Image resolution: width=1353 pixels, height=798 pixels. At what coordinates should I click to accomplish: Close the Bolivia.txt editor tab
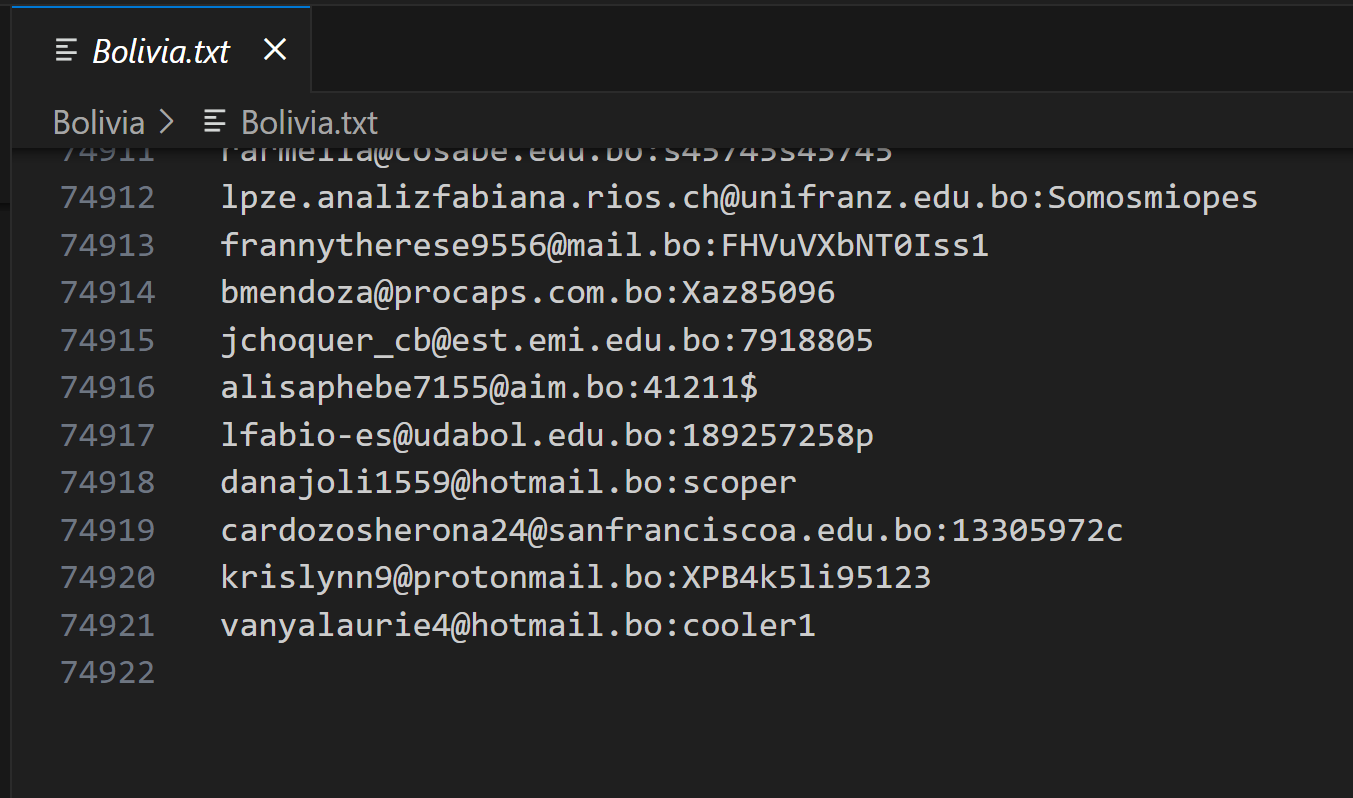coord(275,50)
